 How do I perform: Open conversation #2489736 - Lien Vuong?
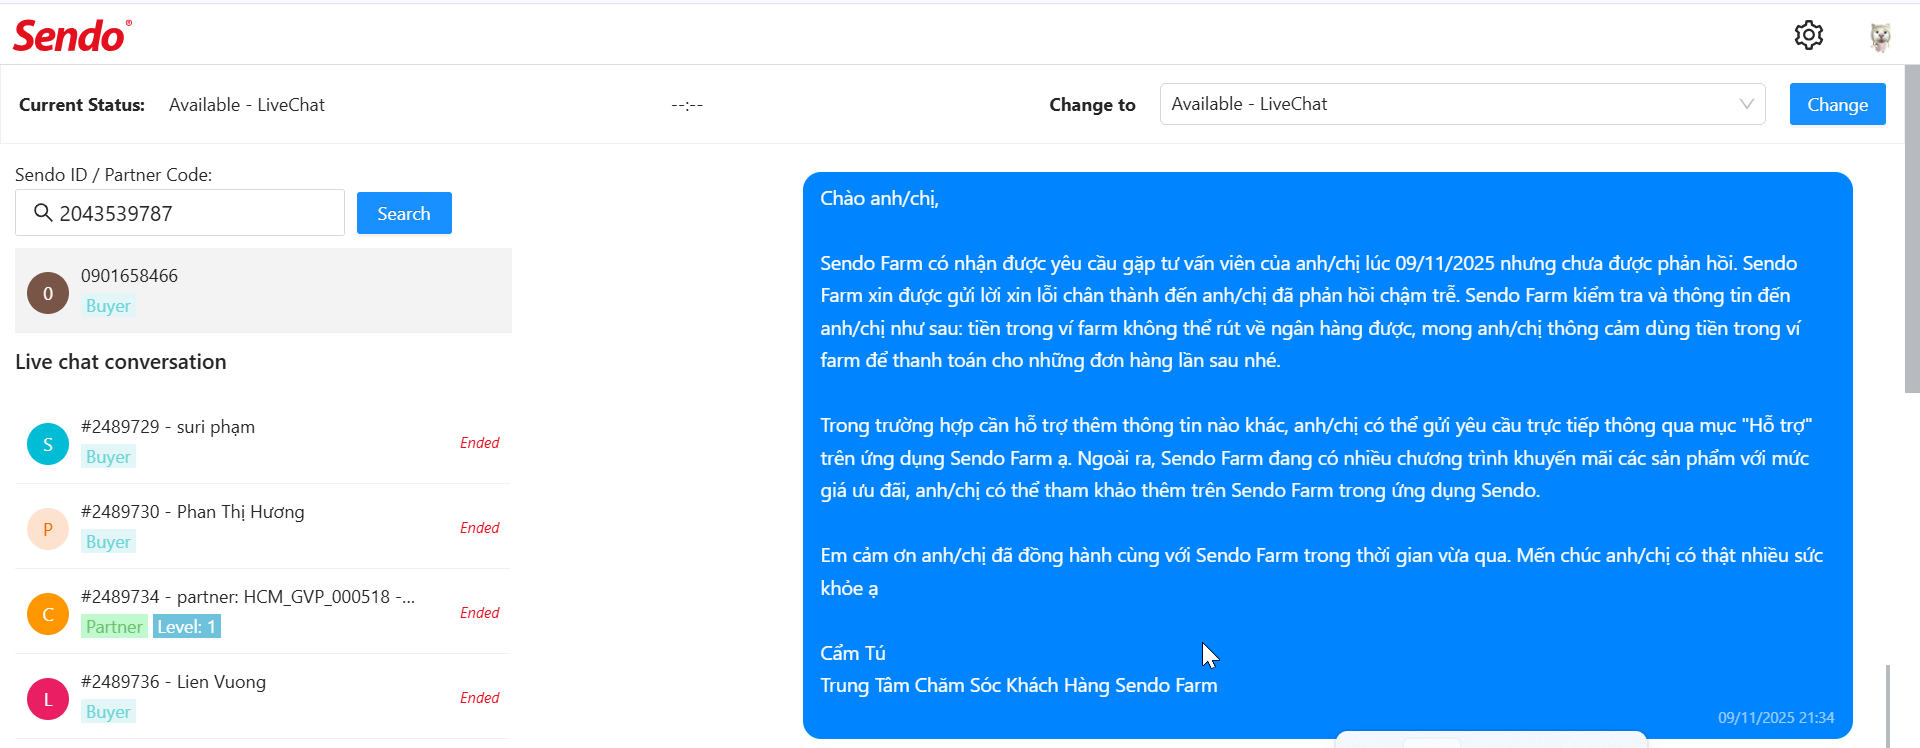point(263,697)
